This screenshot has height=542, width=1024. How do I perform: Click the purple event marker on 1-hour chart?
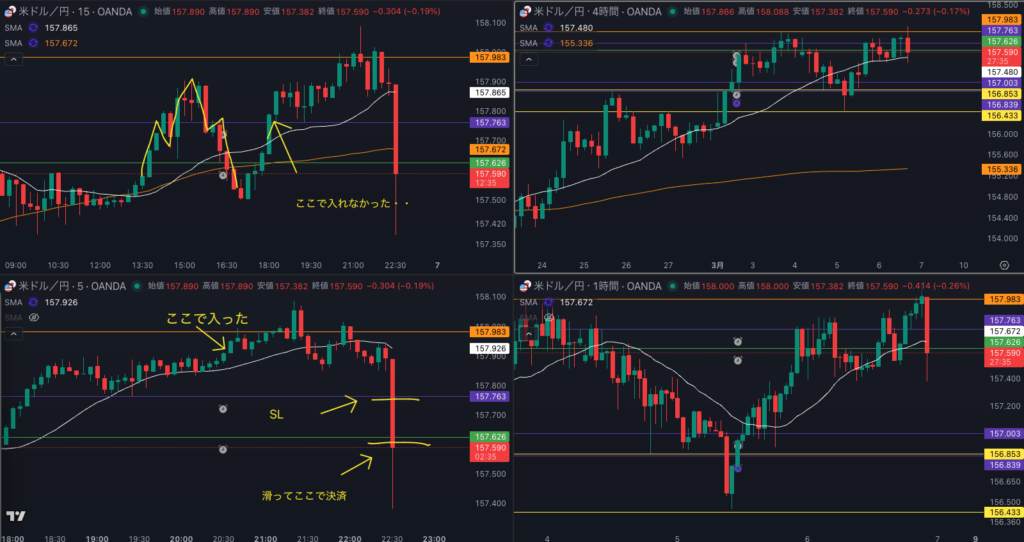tap(737, 469)
